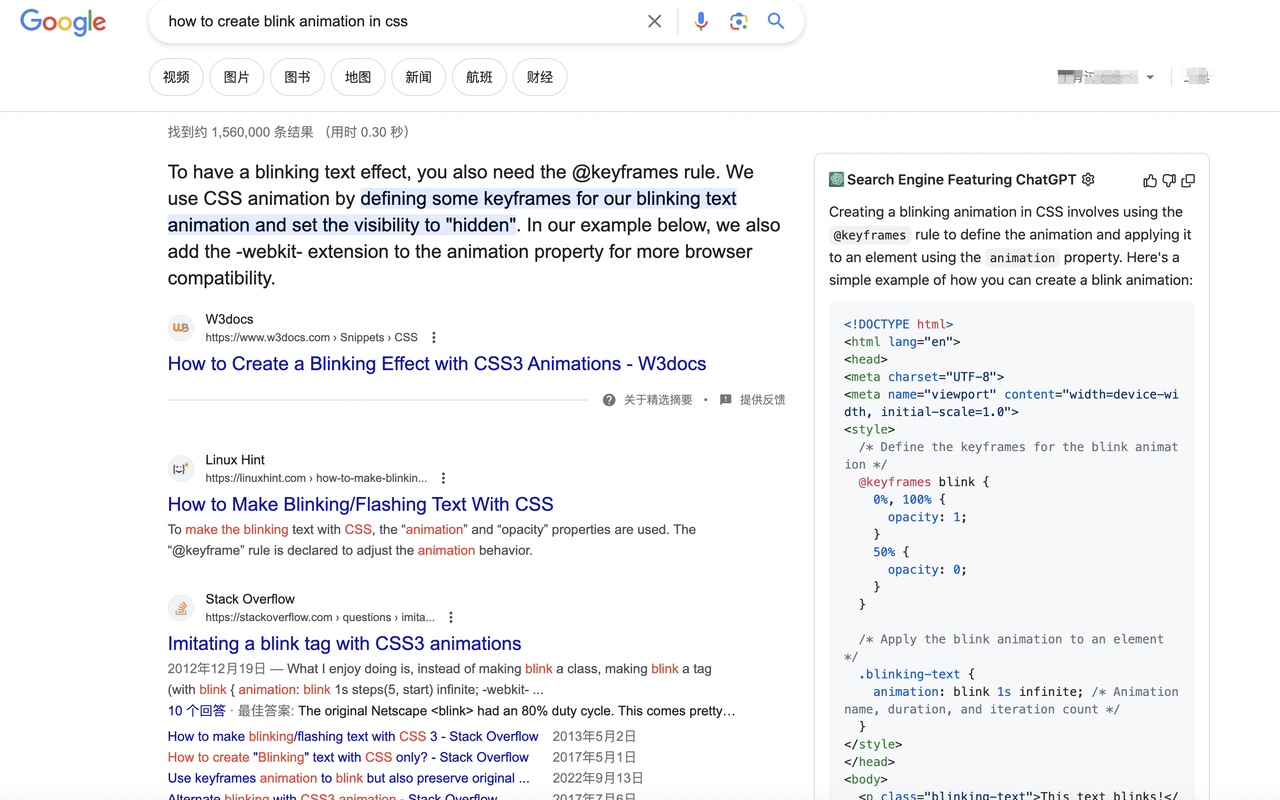Focus the search query input field
Screen dimensions: 1280x800
point(400,21)
